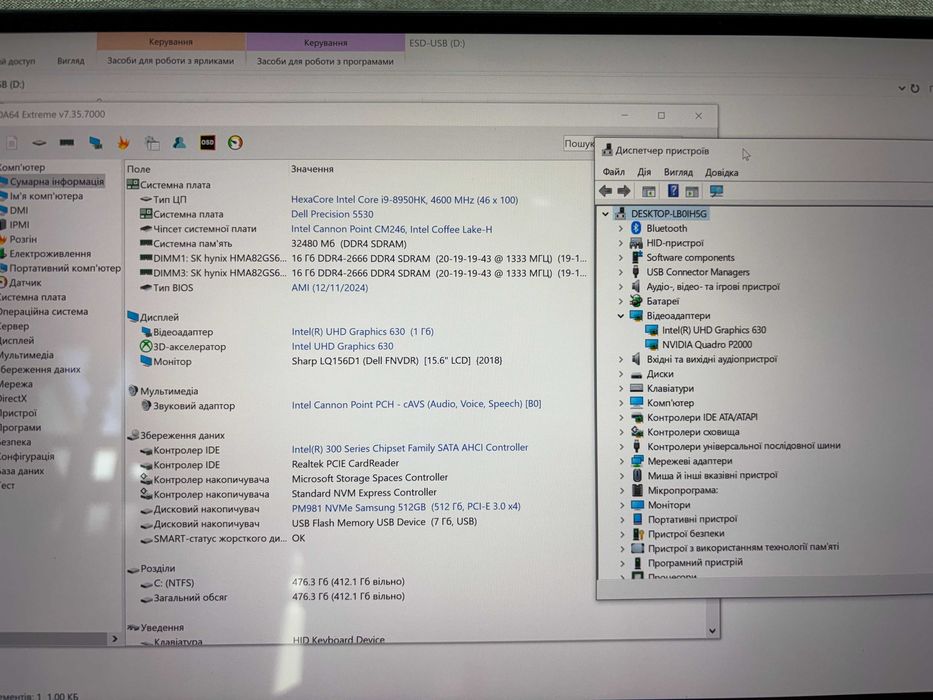The height and width of the screenshot is (700, 933).
Task: Open PM981 NVMe Samsung 512GB link
Action: tap(406, 507)
